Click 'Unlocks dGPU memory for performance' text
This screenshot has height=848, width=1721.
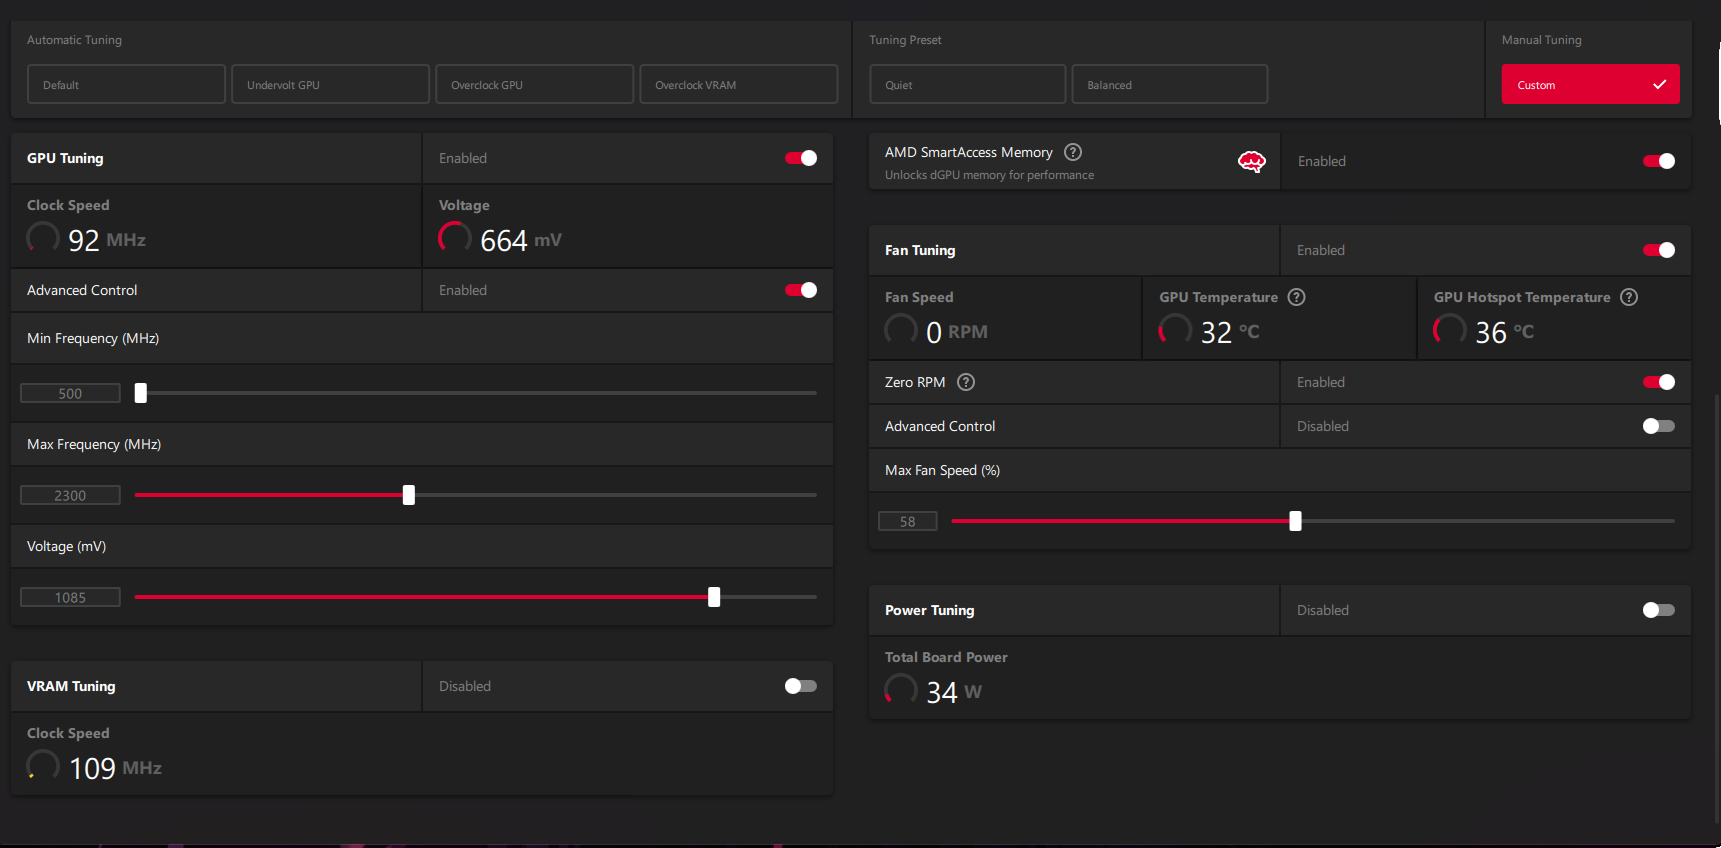[x=989, y=175]
